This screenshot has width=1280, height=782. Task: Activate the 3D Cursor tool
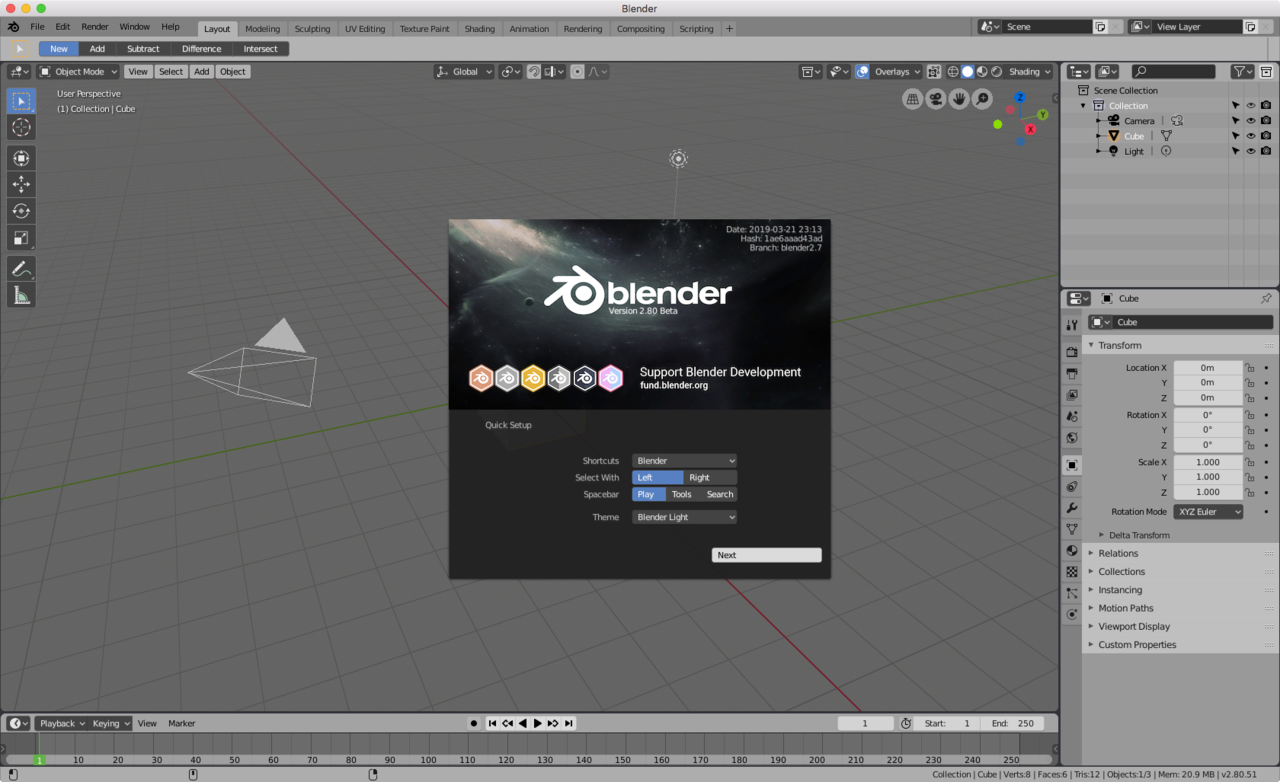coord(21,127)
